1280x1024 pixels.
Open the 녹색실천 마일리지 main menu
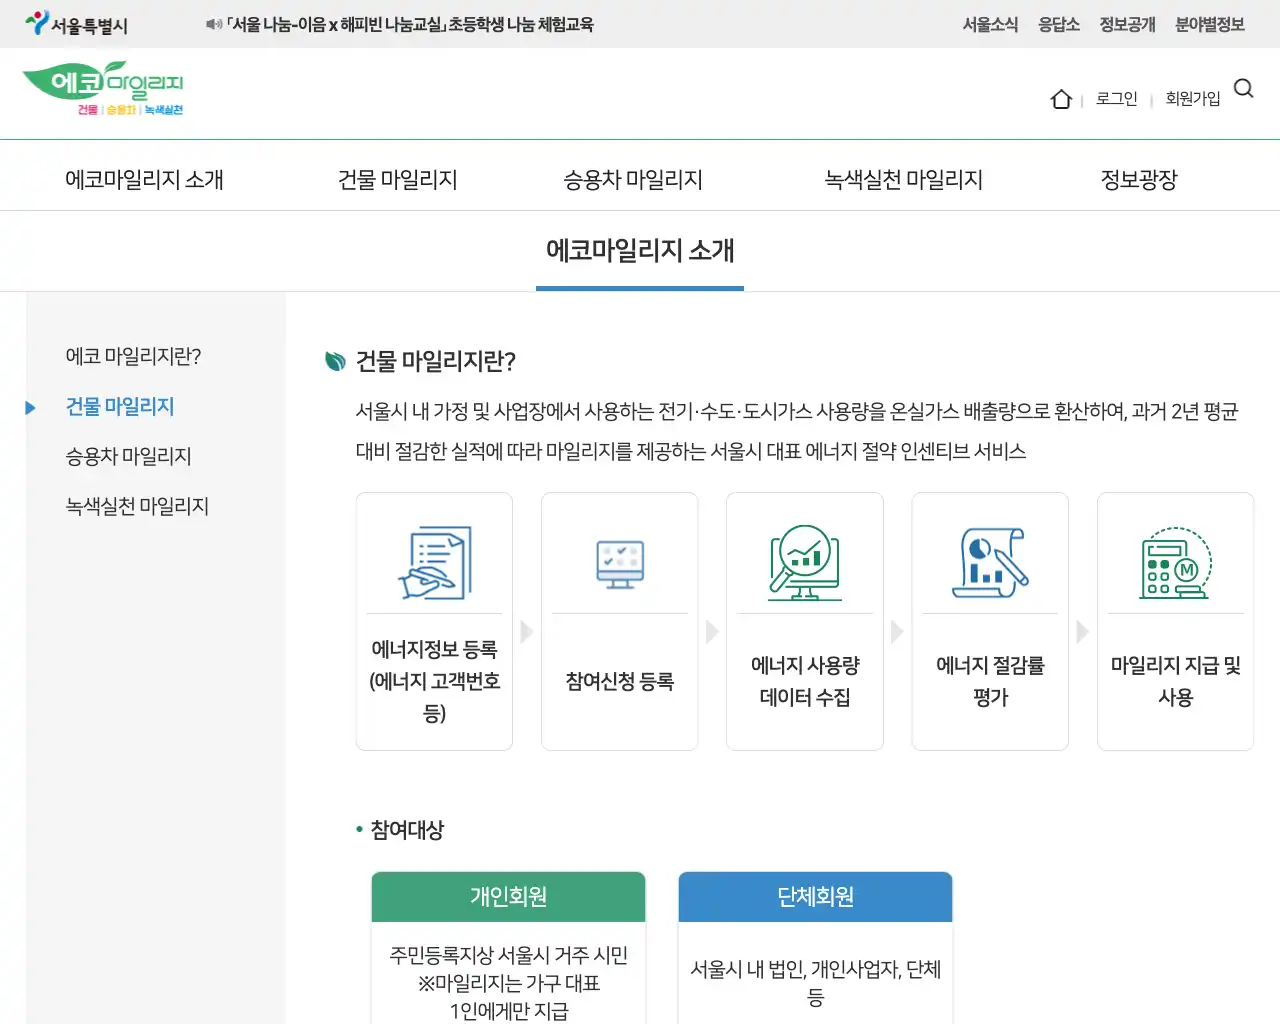[903, 180]
